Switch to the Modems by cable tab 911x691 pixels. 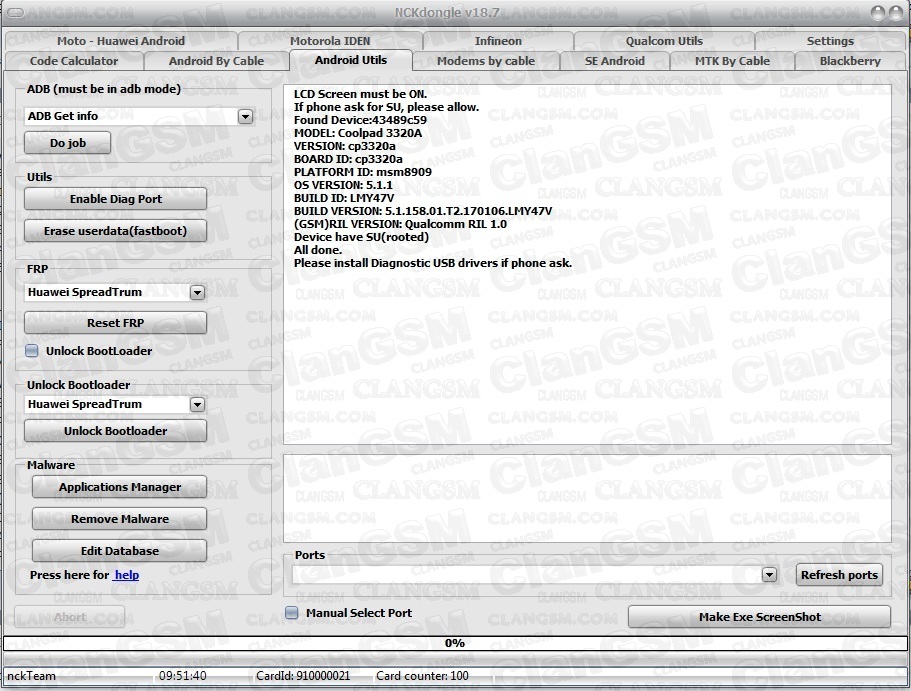point(486,61)
